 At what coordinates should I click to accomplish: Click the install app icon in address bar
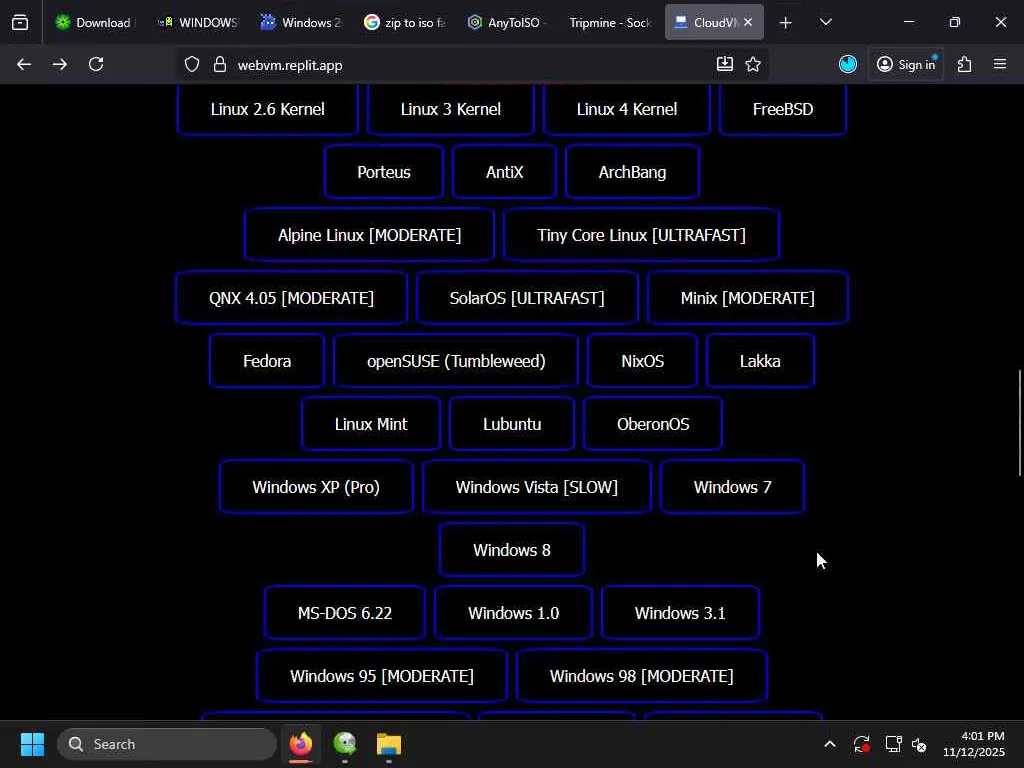point(725,64)
